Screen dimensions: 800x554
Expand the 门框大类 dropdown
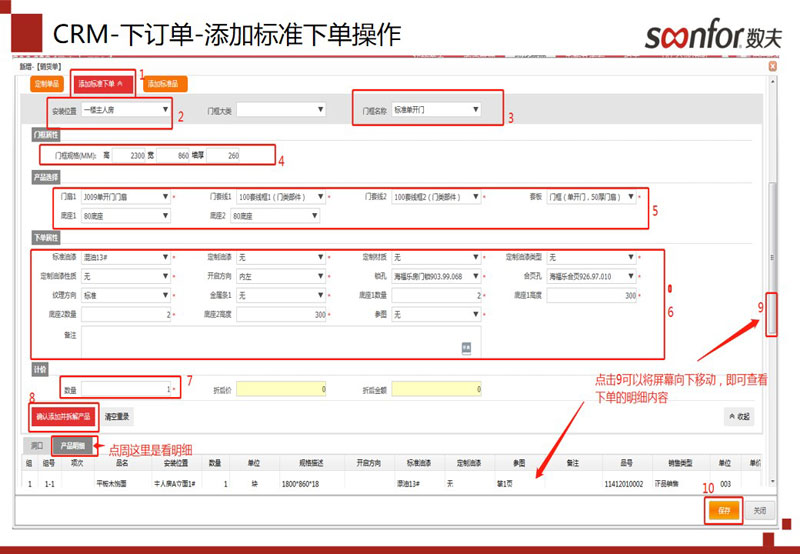click(280, 110)
